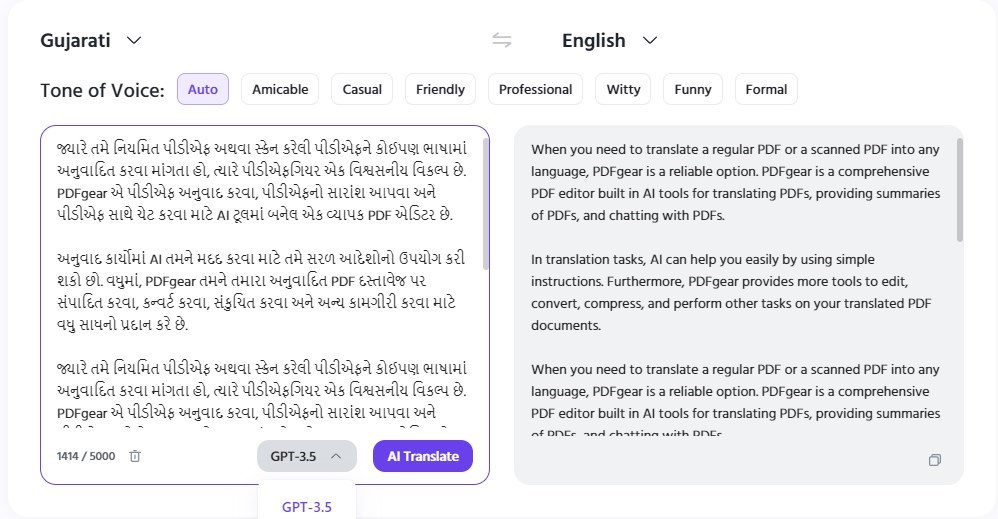This screenshot has height=519, width=998.
Task: Collapse the GPT-3.5 model selector
Action: pos(307,456)
